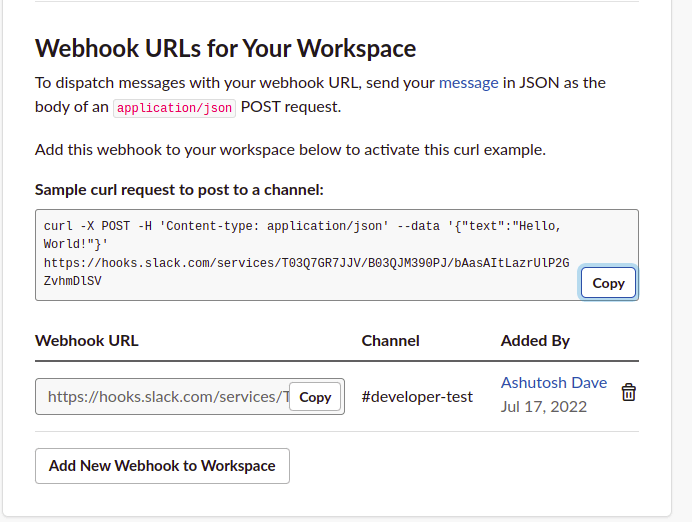The width and height of the screenshot is (692, 522).
Task: Copy the sample curl request
Action: (608, 283)
